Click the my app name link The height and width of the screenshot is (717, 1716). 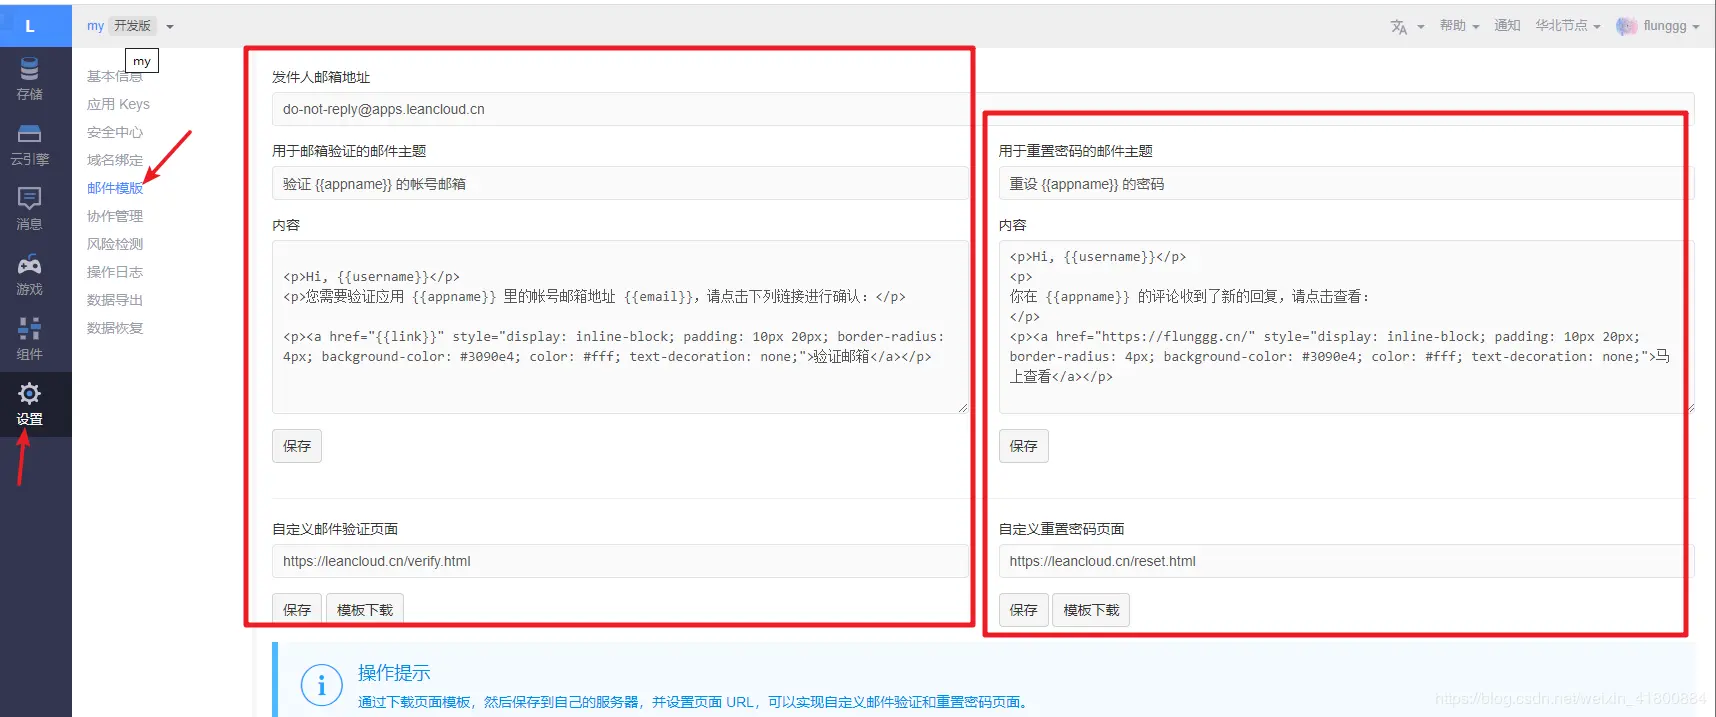(x=95, y=26)
